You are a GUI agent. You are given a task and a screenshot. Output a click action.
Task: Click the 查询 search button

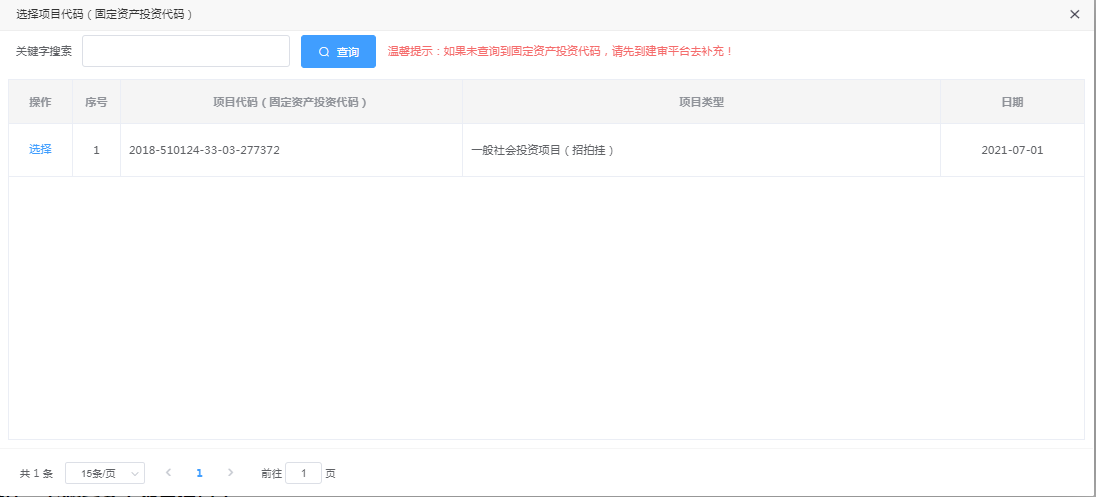tap(338, 52)
